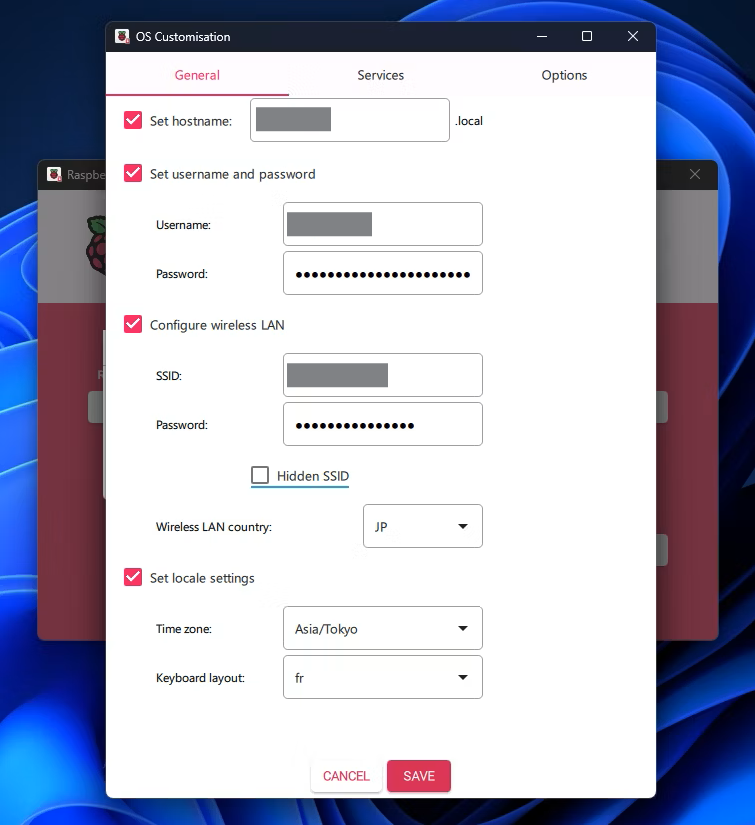Image resolution: width=755 pixels, height=825 pixels.
Task: Open the Services tab
Action: 380,75
